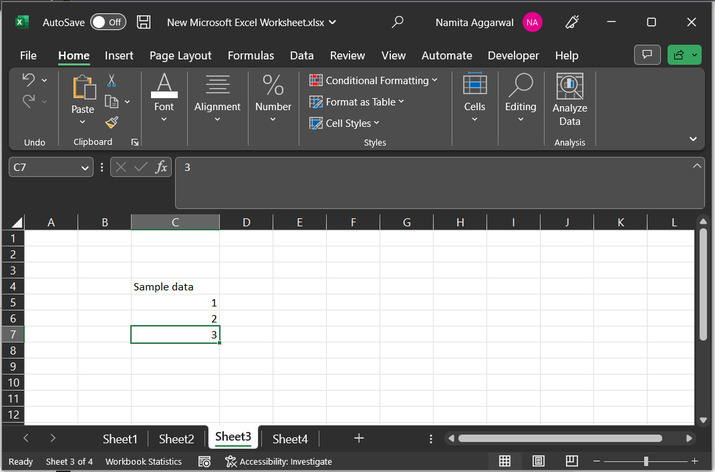
Task: Click the Save icon in title bar
Action: coord(144,21)
